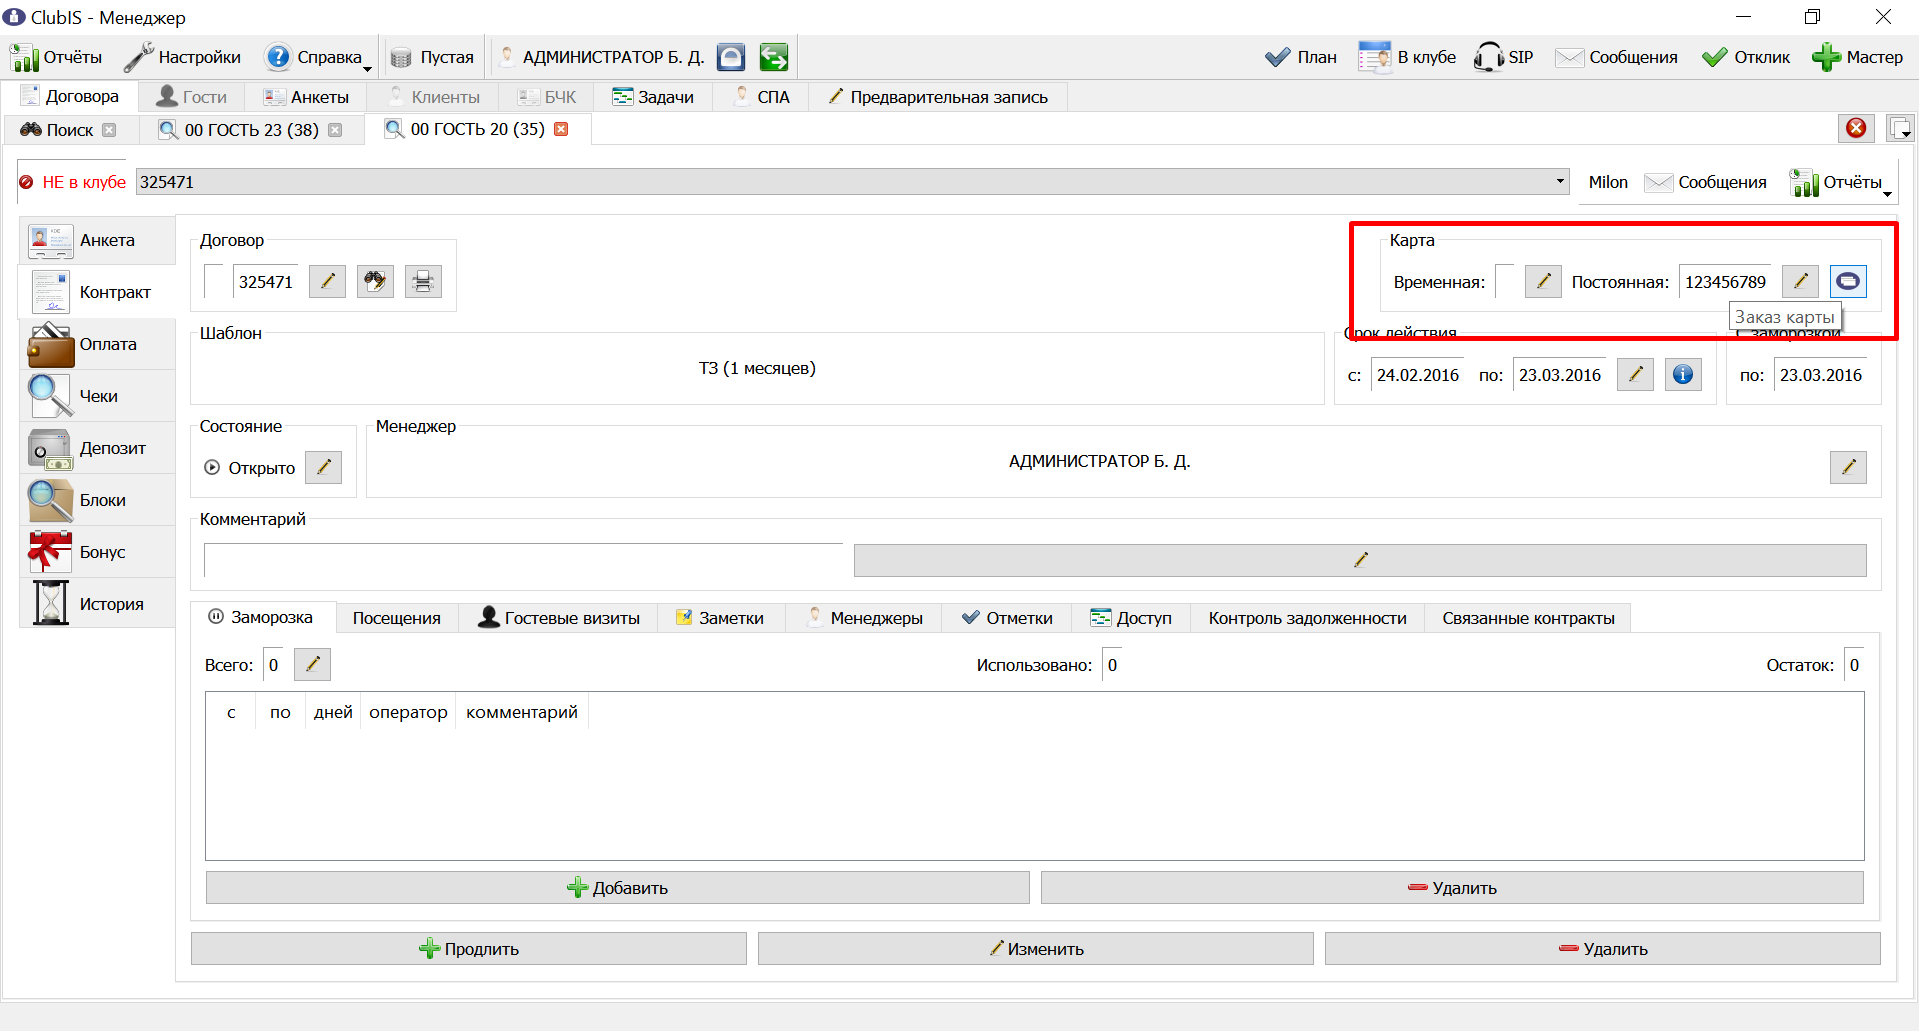1919x1031 pixels.
Task: Open История hourglass section in sidebar
Action: pos(97,604)
